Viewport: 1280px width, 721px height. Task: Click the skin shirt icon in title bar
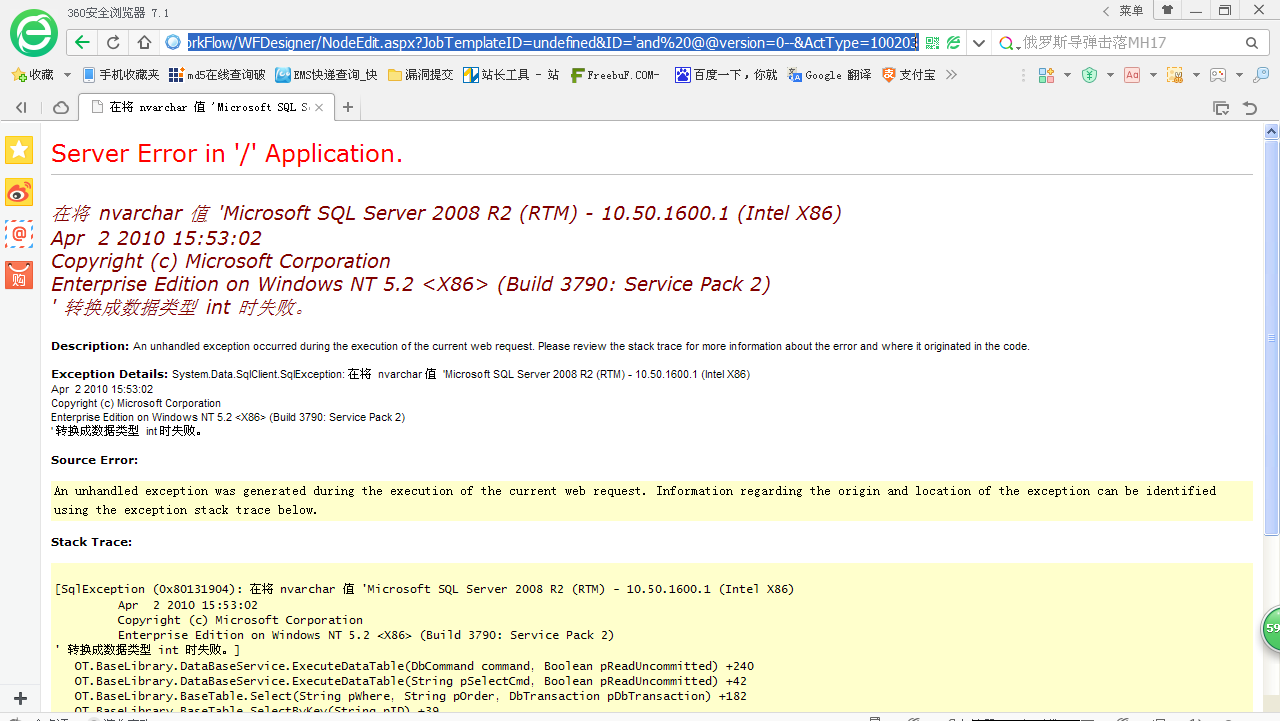1167,10
